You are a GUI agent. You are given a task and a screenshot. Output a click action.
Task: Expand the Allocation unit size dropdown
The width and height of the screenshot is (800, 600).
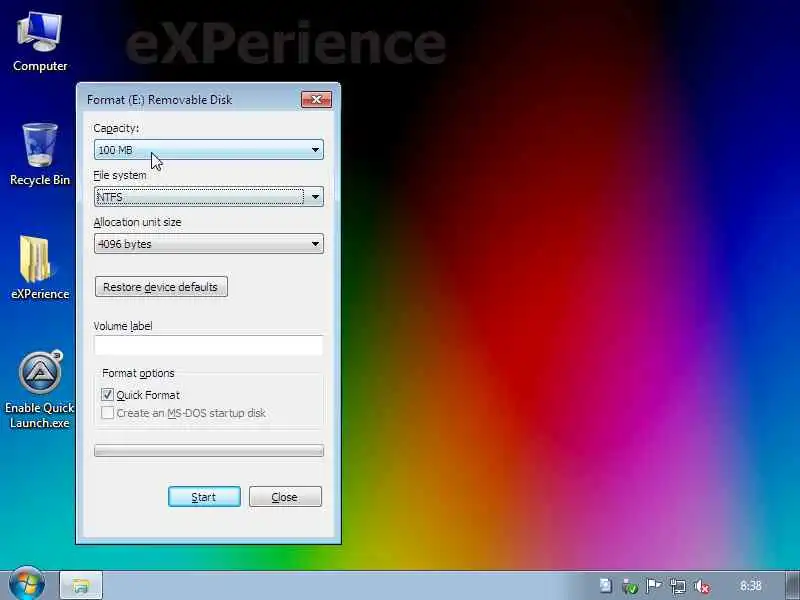point(209,244)
